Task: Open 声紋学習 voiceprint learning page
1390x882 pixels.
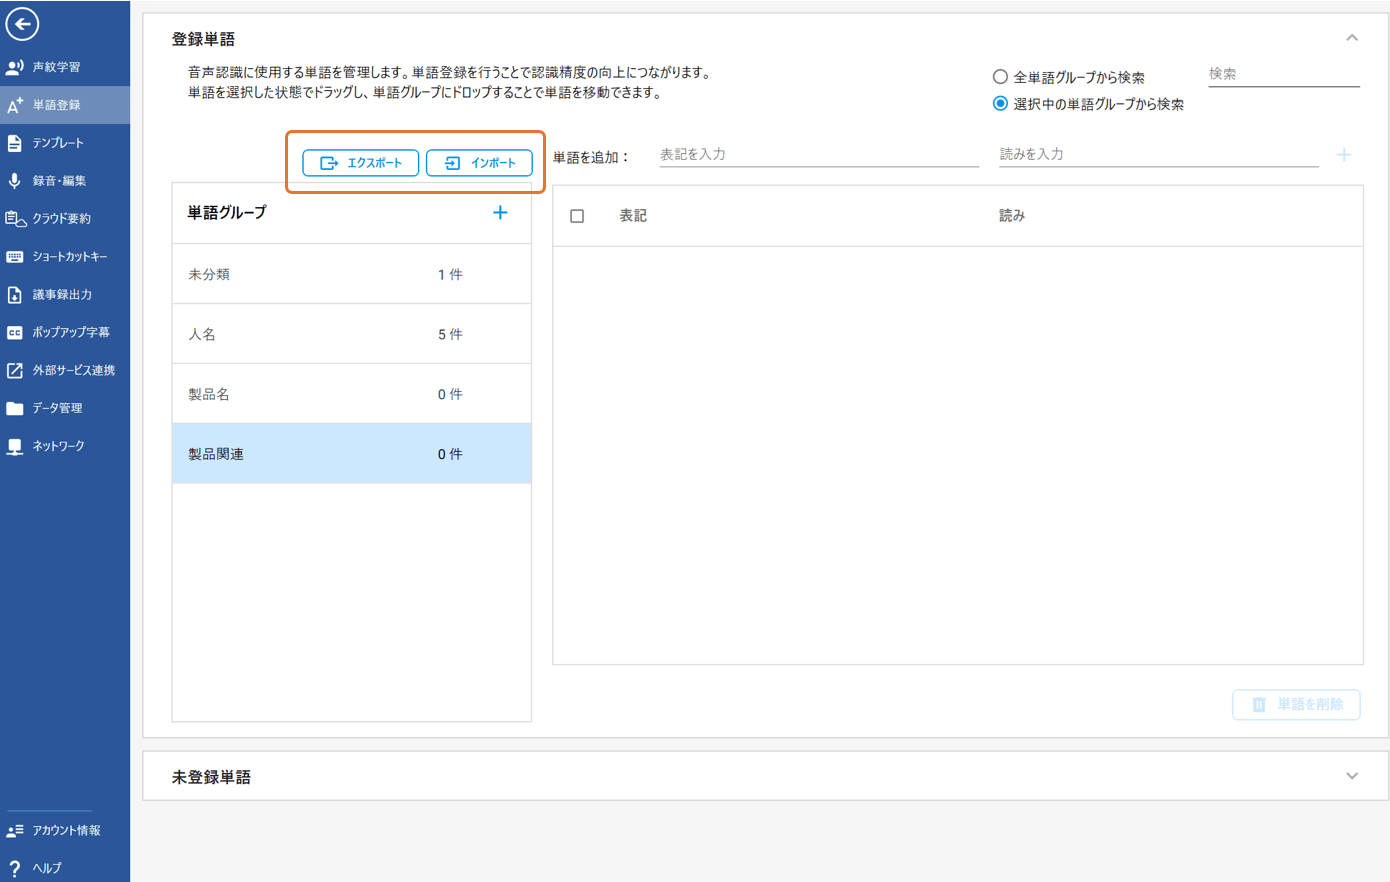Action: pyautogui.click(x=56, y=67)
